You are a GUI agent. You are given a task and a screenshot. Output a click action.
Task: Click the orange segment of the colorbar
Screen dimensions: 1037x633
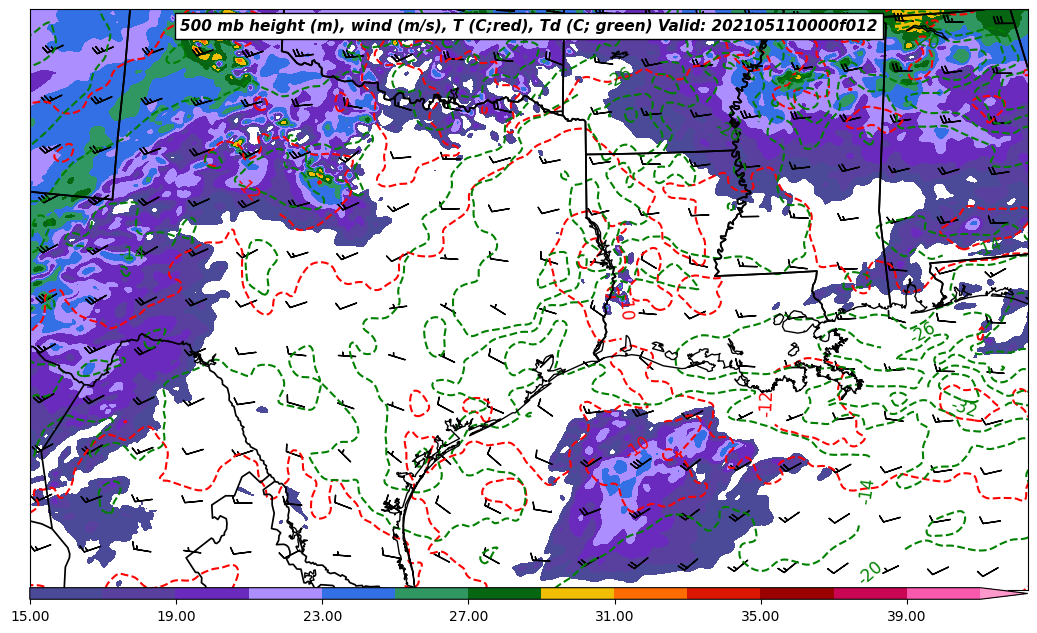coord(650,594)
